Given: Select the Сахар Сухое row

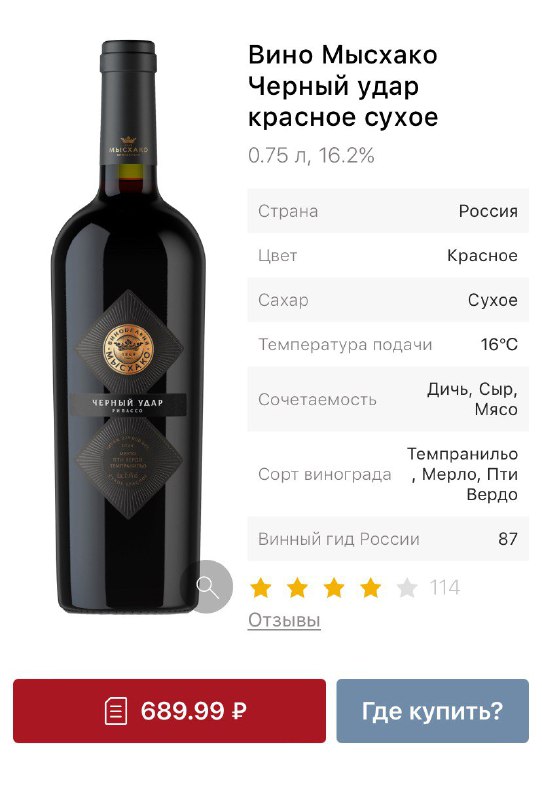Looking at the screenshot, I should (x=388, y=300).
